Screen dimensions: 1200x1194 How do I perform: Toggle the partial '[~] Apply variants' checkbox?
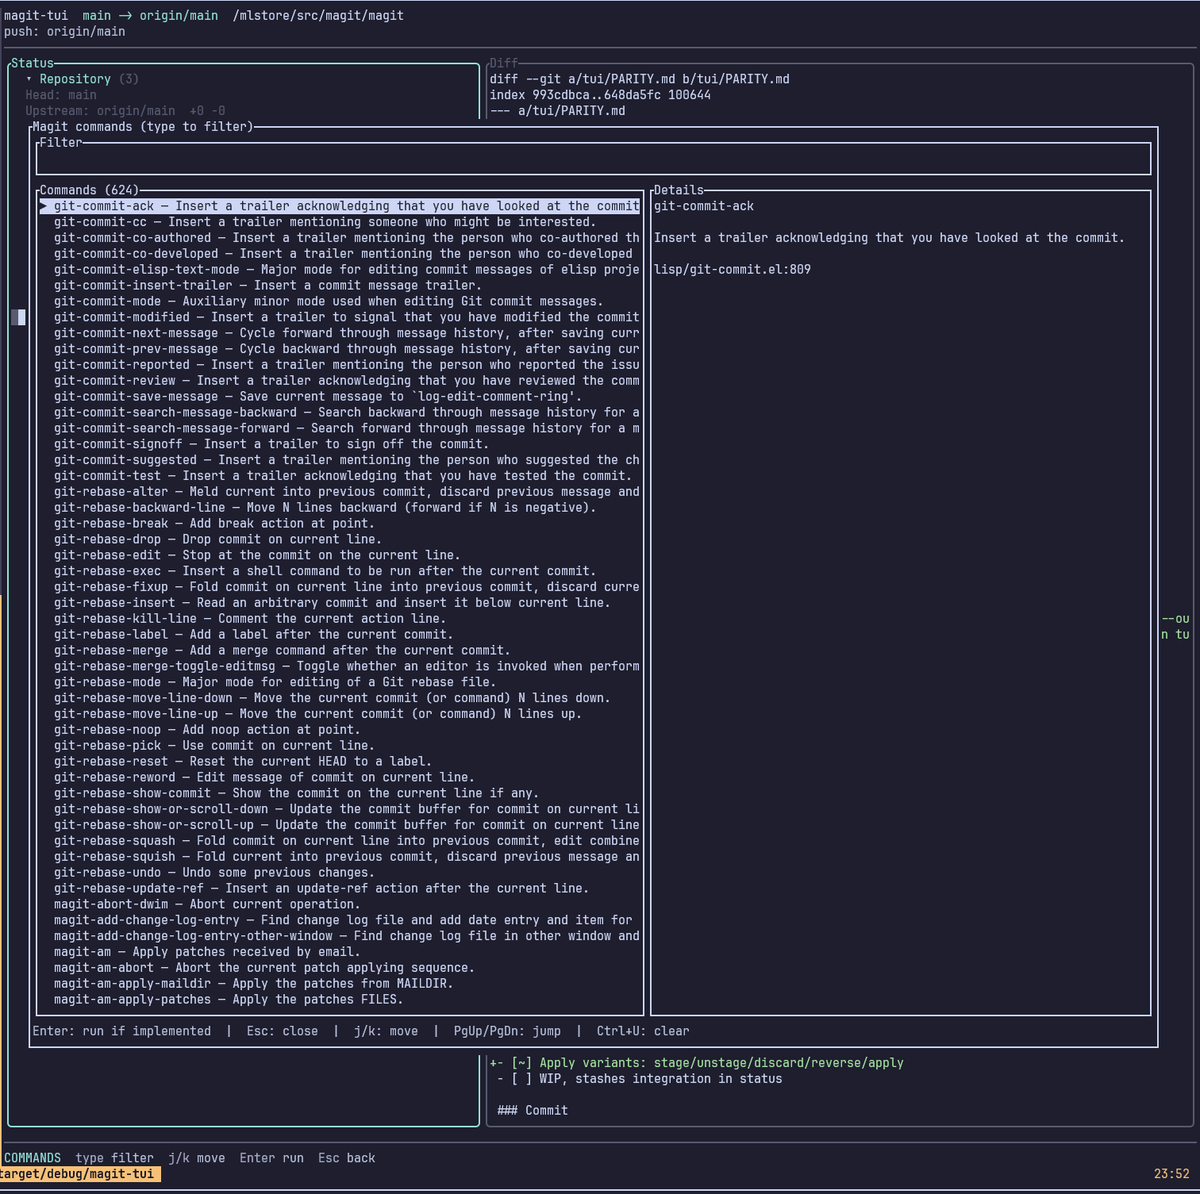click(522, 1063)
